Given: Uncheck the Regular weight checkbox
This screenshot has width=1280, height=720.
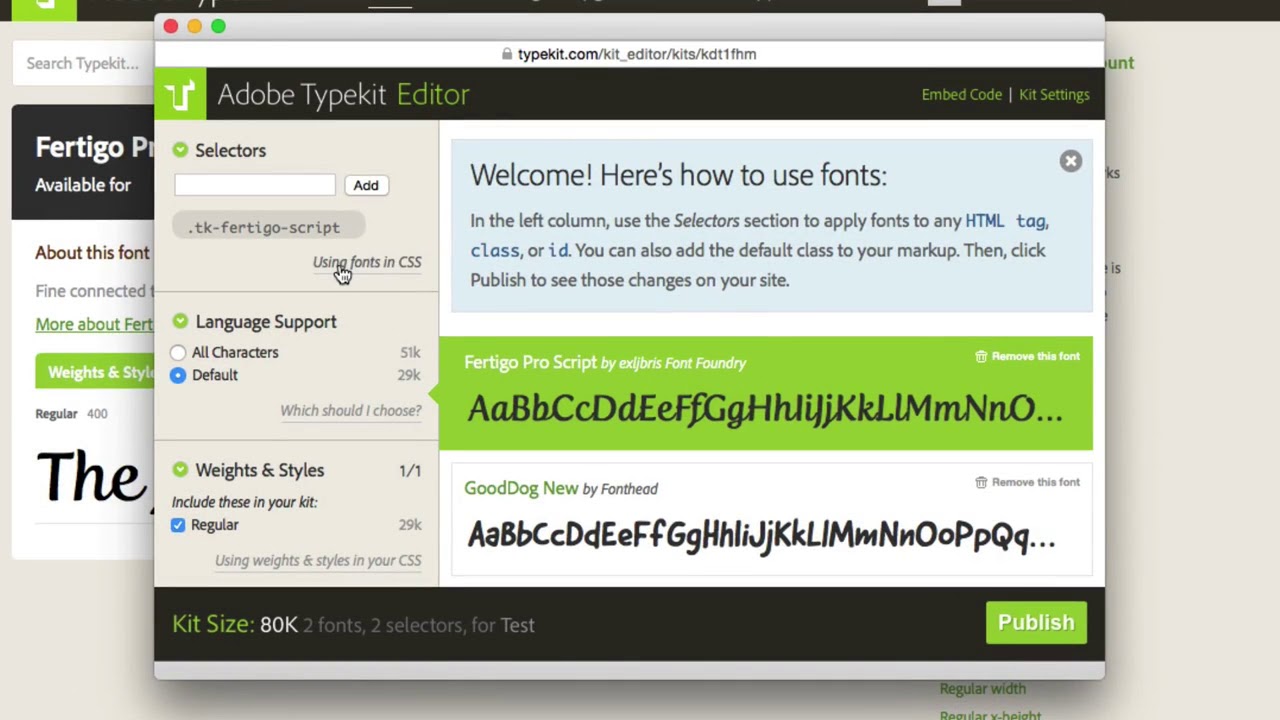Looking at the screenshot, I should [178, 525].
